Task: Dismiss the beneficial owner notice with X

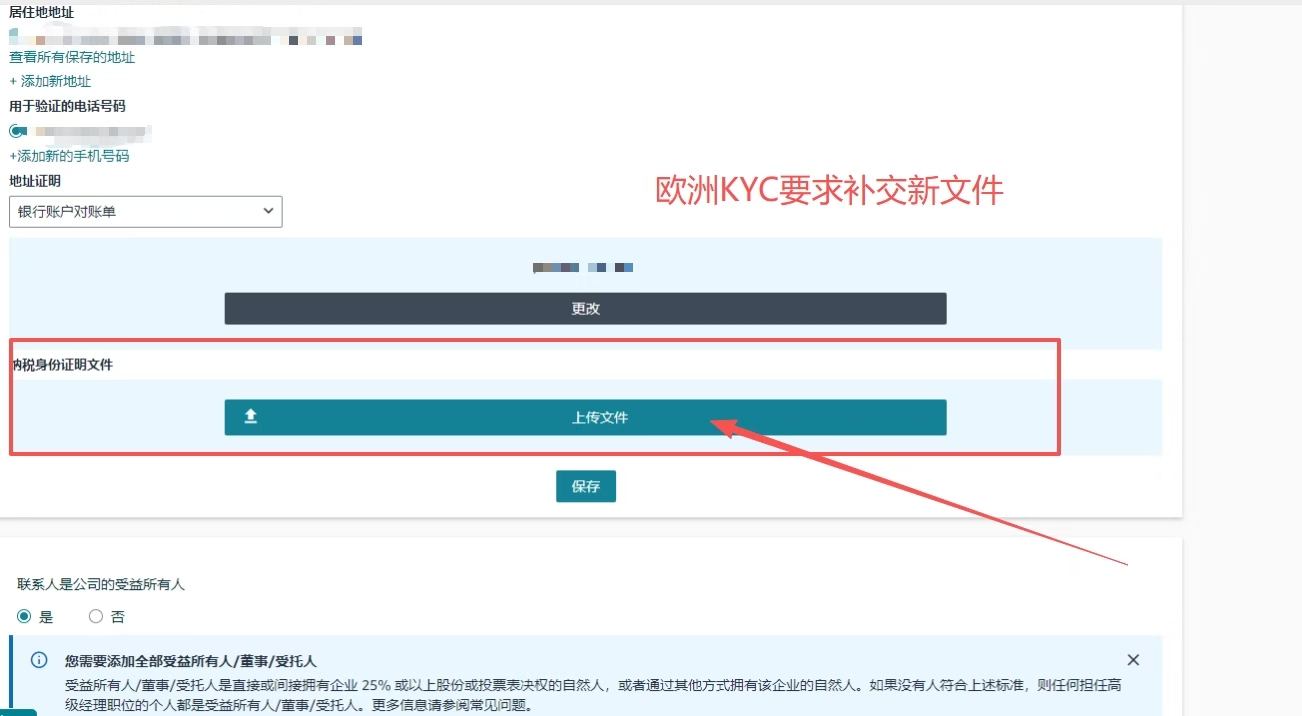Action: tap(1133, 660)
